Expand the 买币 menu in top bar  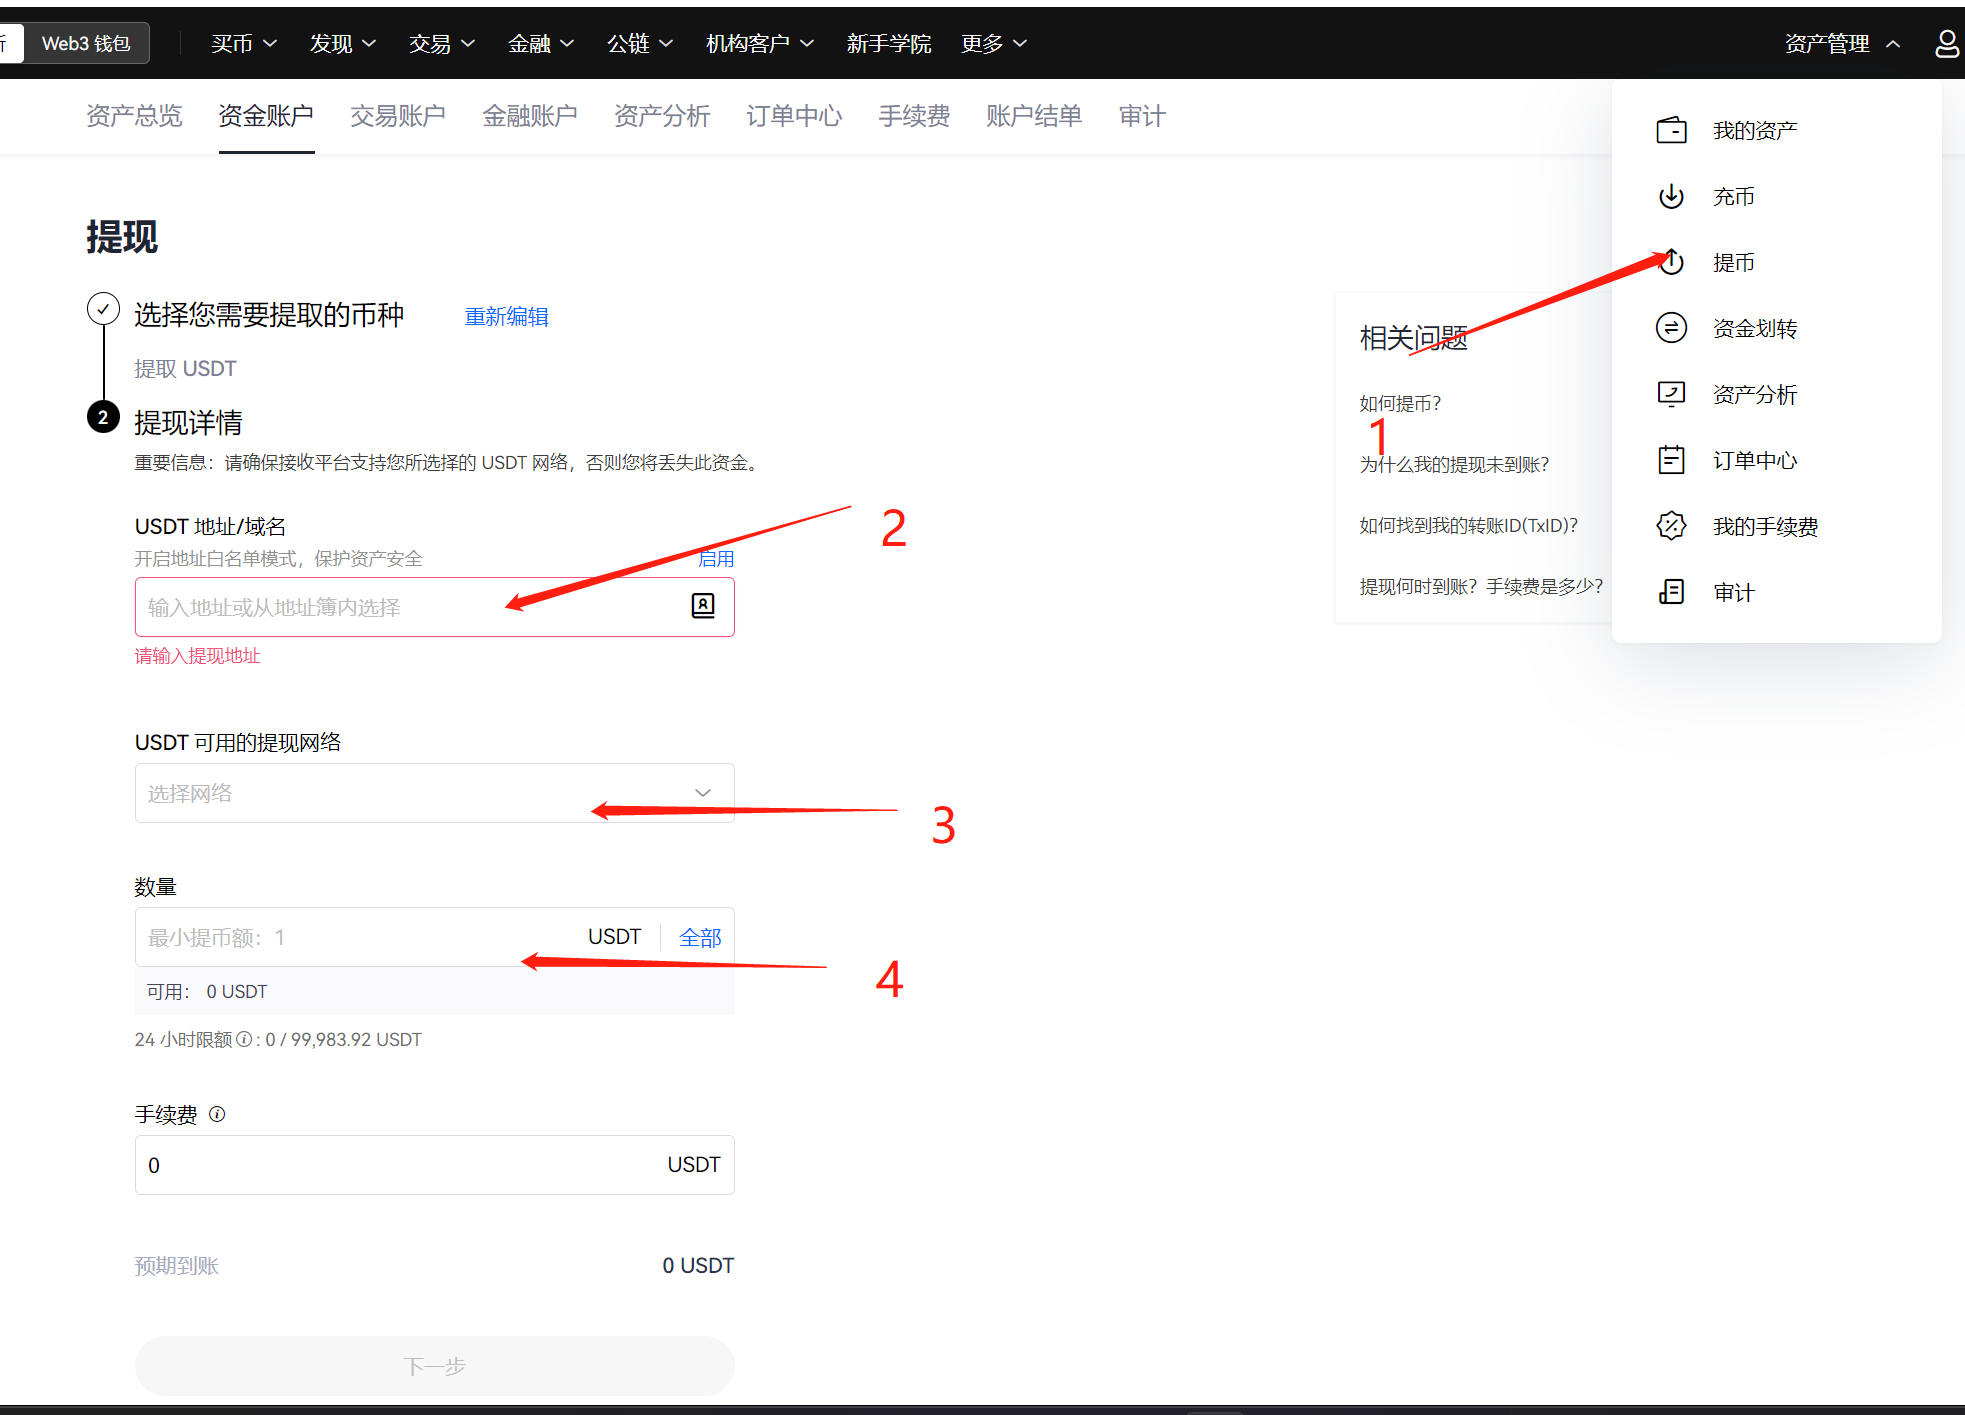(x=243, y=44)
